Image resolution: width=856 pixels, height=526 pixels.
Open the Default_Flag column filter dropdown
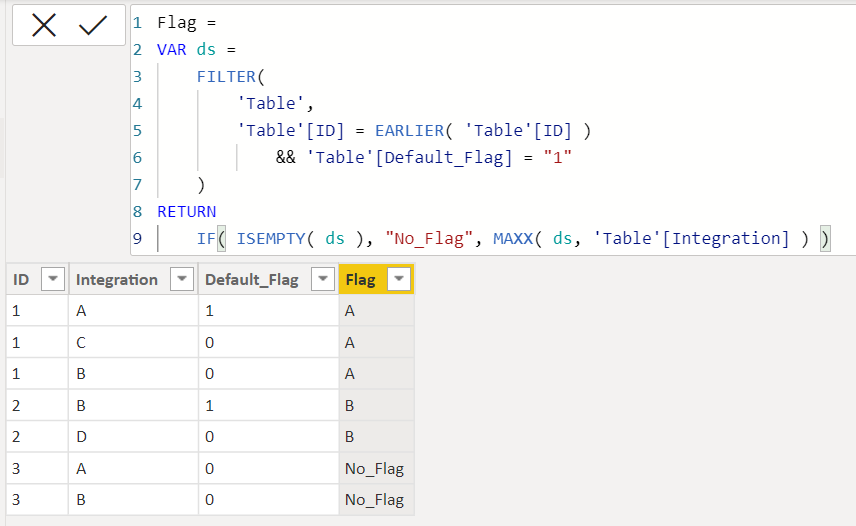tap(323, 279)
